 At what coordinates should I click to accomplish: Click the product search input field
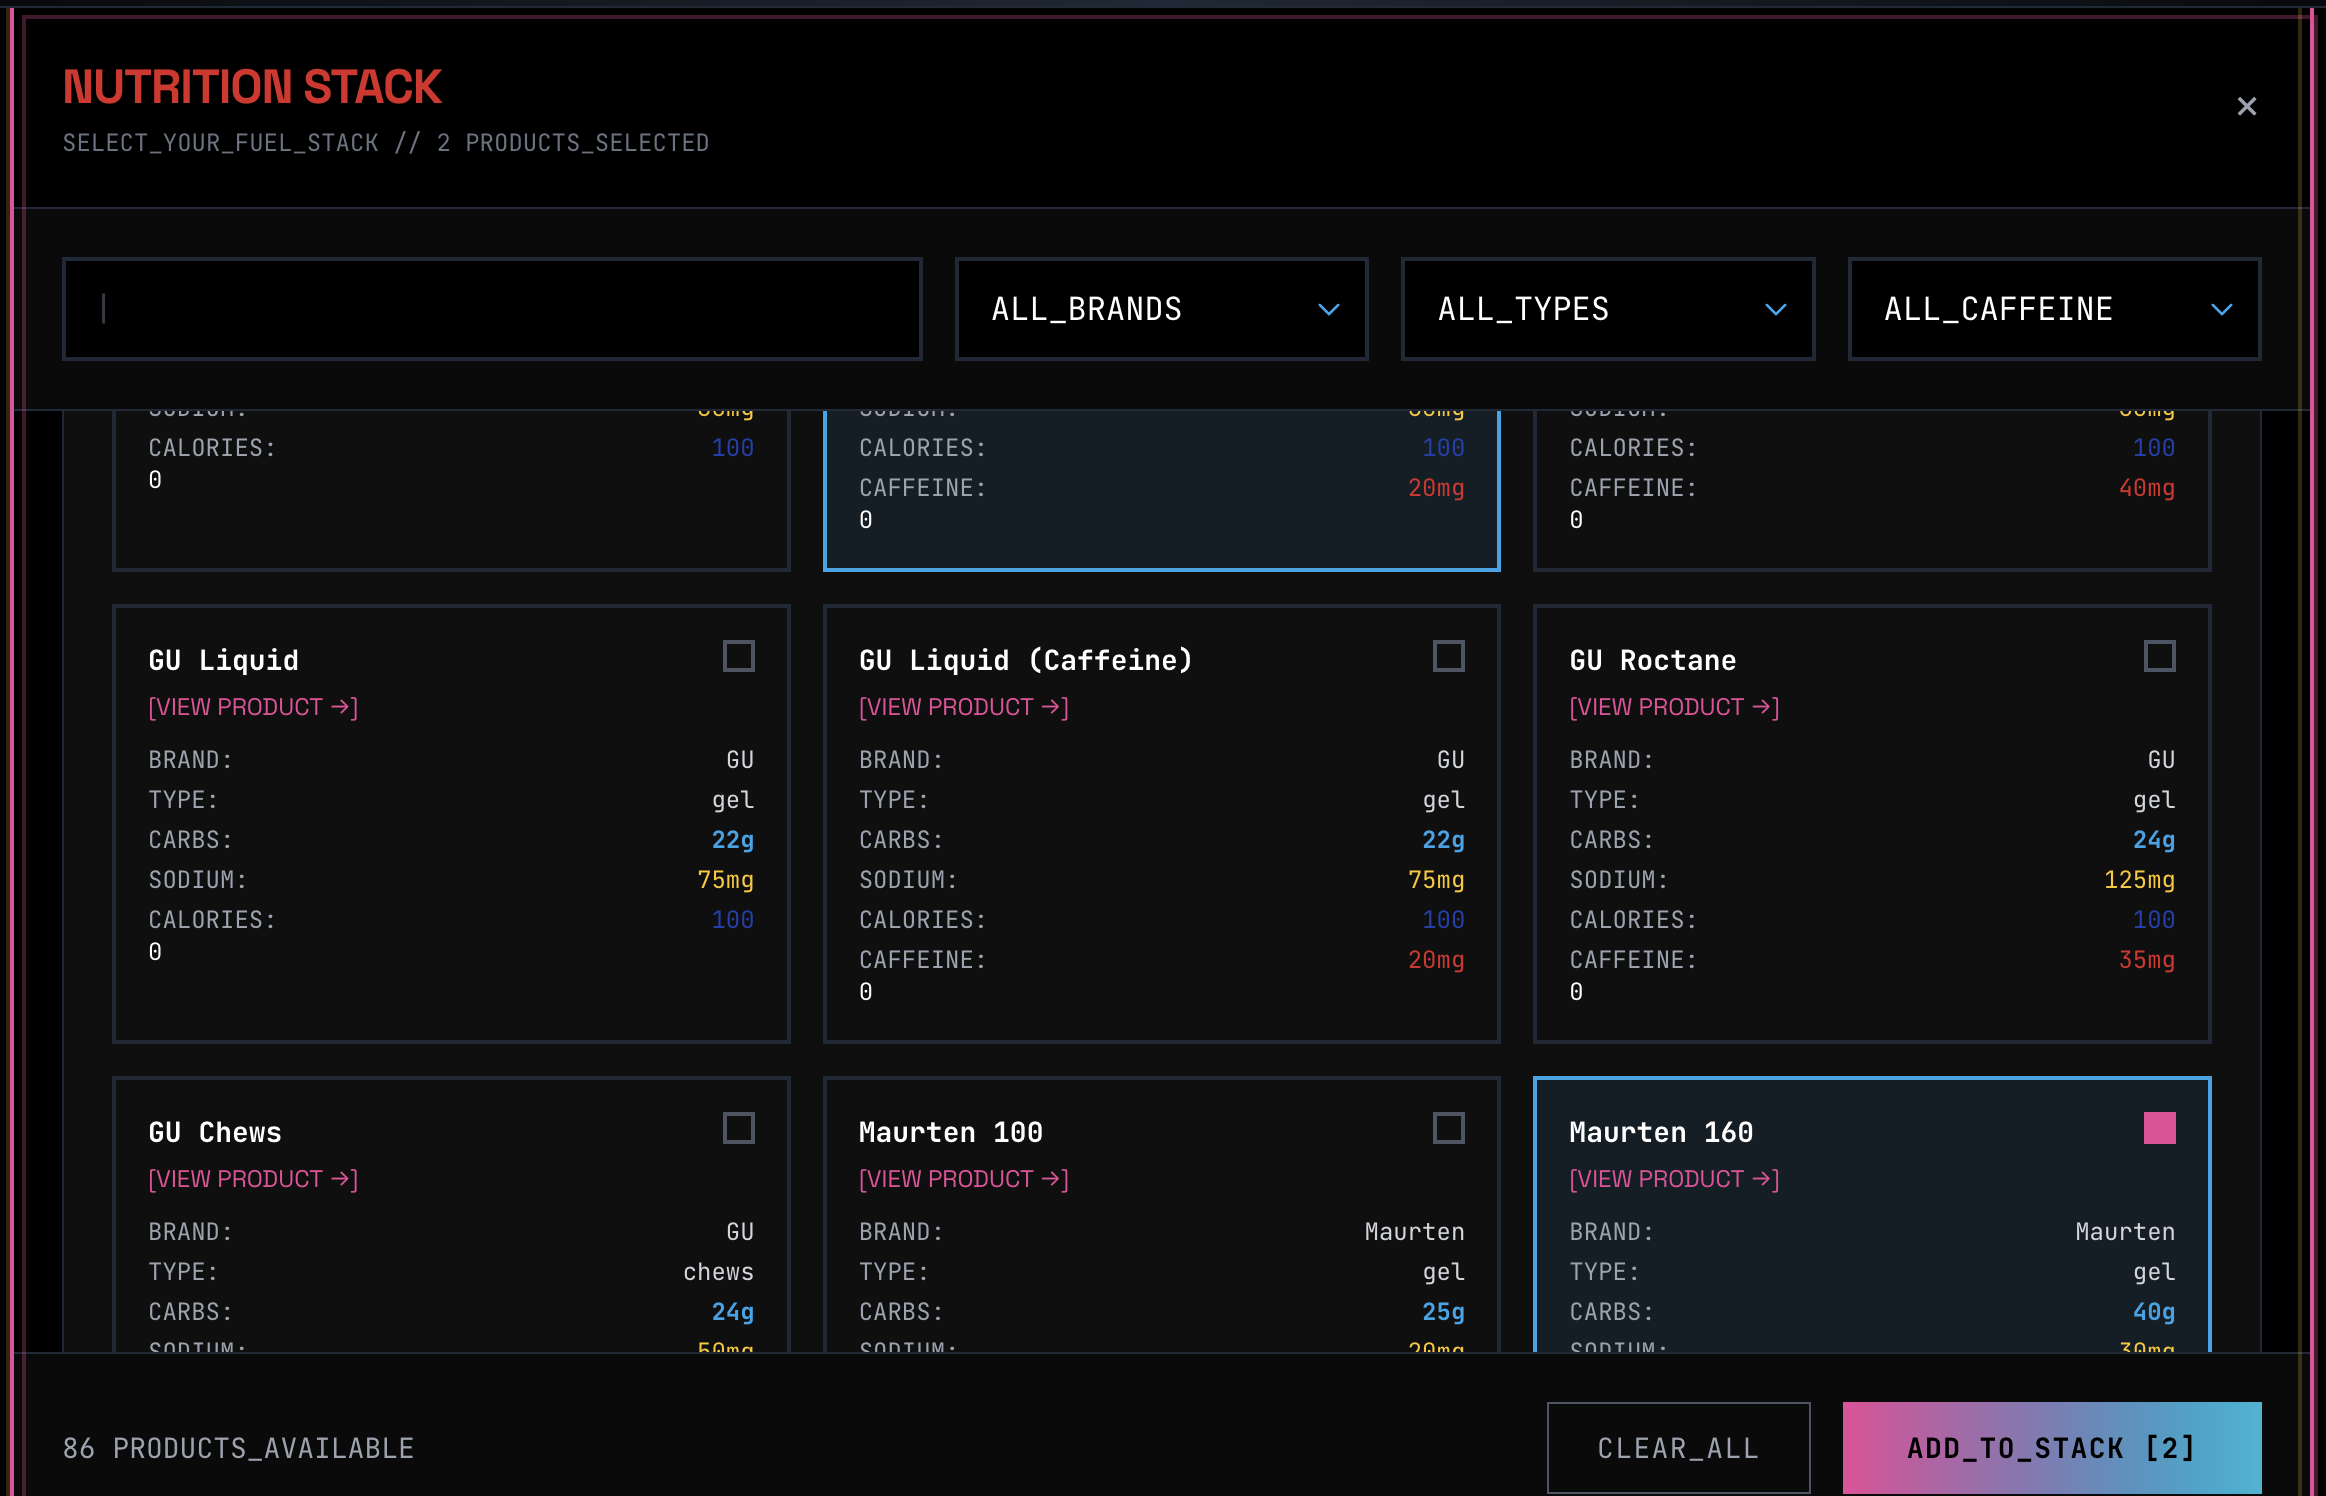pyautogui.click(x=492, y=309)
